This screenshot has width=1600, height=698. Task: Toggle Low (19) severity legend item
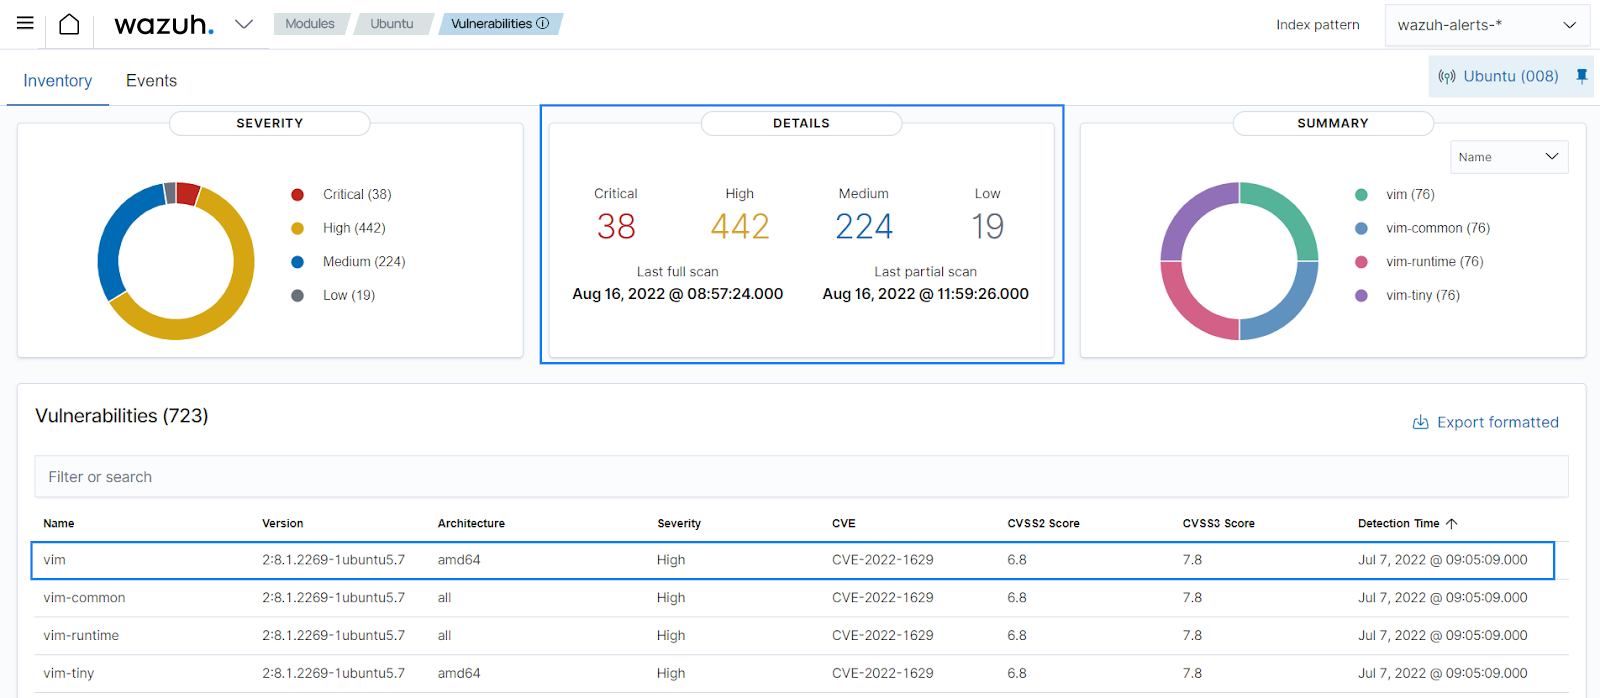click(334, 296)
